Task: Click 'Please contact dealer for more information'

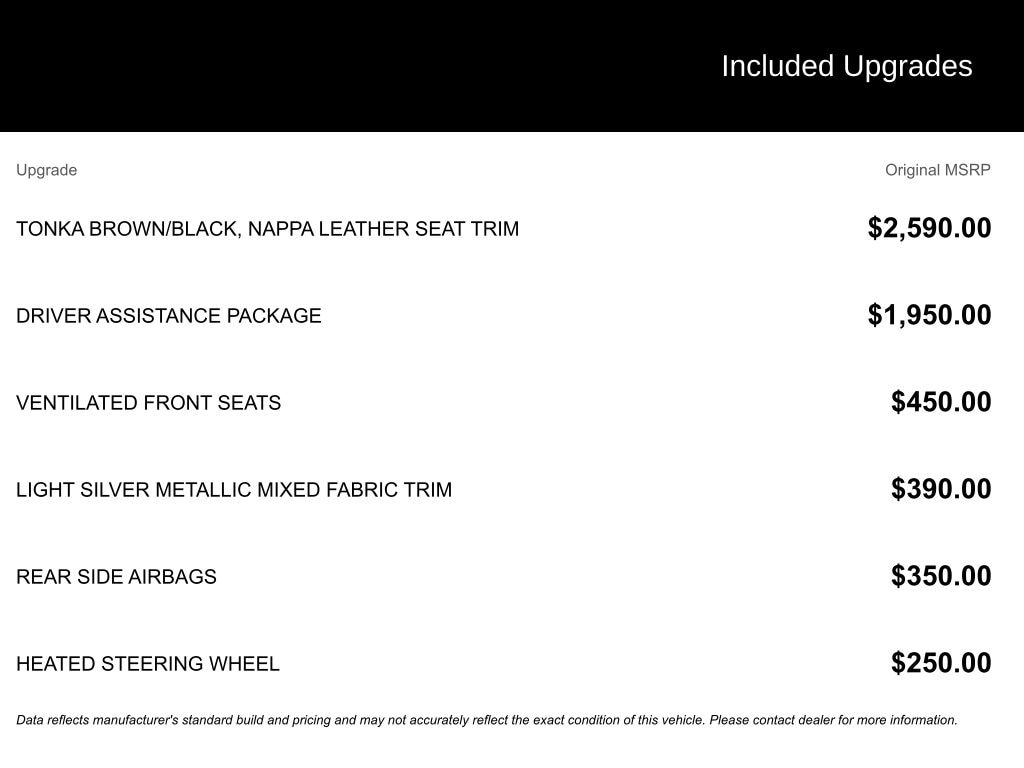Action: pyautogui.click(x=833, y=720)
